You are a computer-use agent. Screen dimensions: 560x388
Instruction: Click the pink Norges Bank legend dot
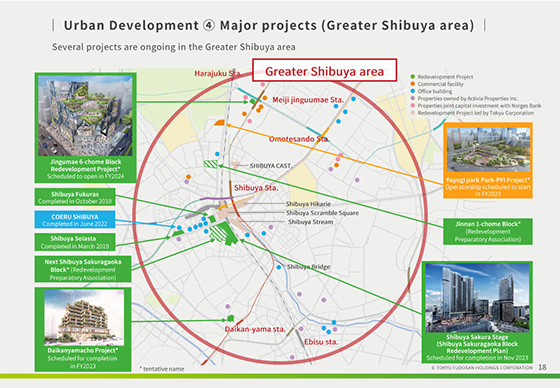(413, 105)
